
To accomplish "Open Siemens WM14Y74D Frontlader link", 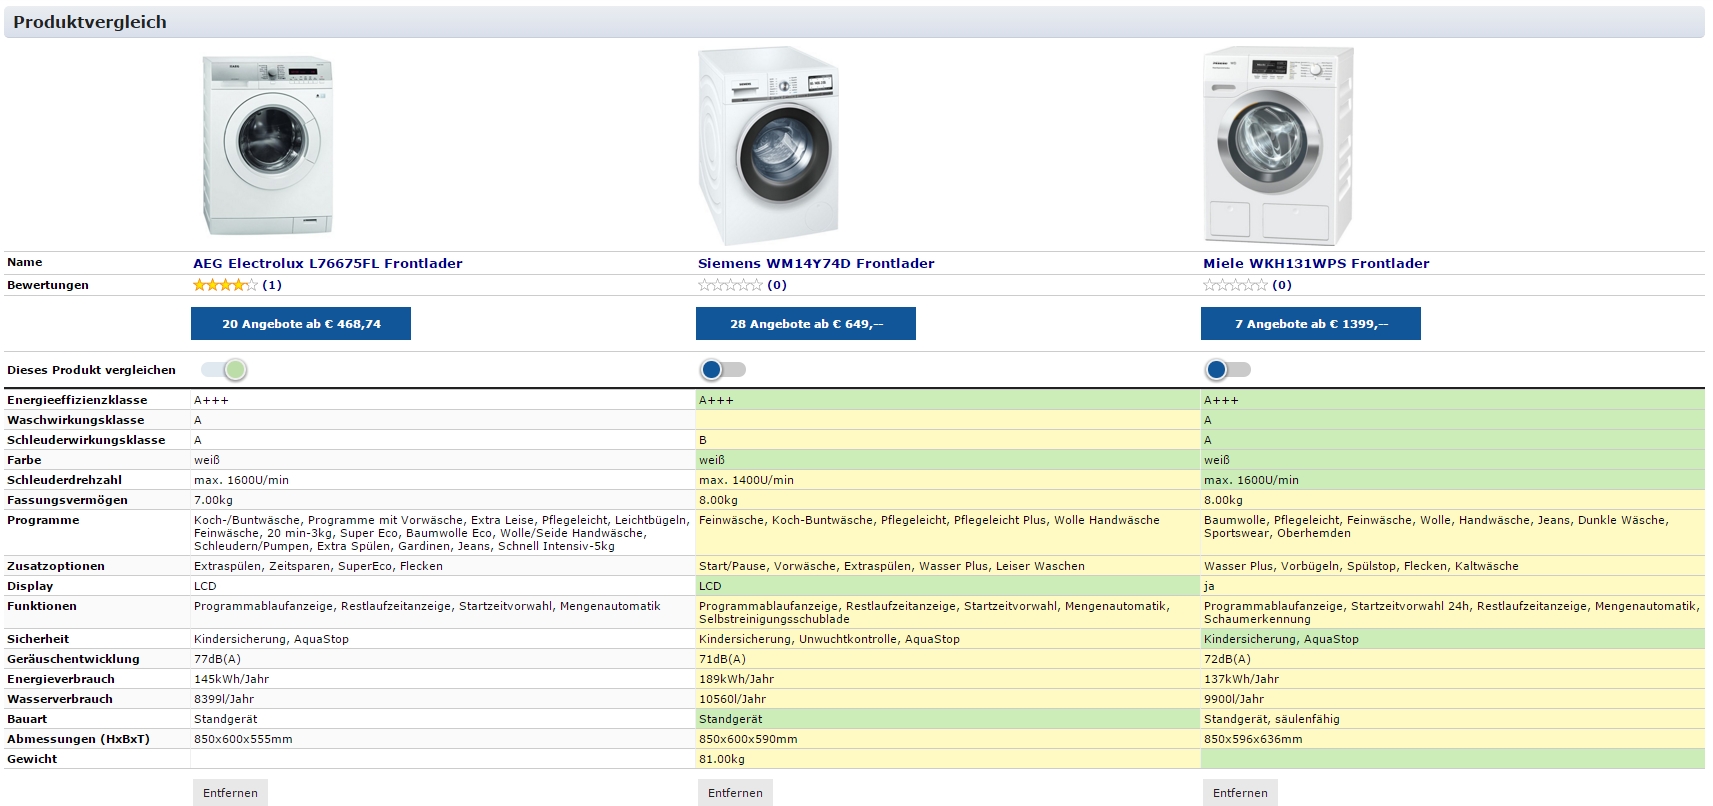I will point(816,264).
